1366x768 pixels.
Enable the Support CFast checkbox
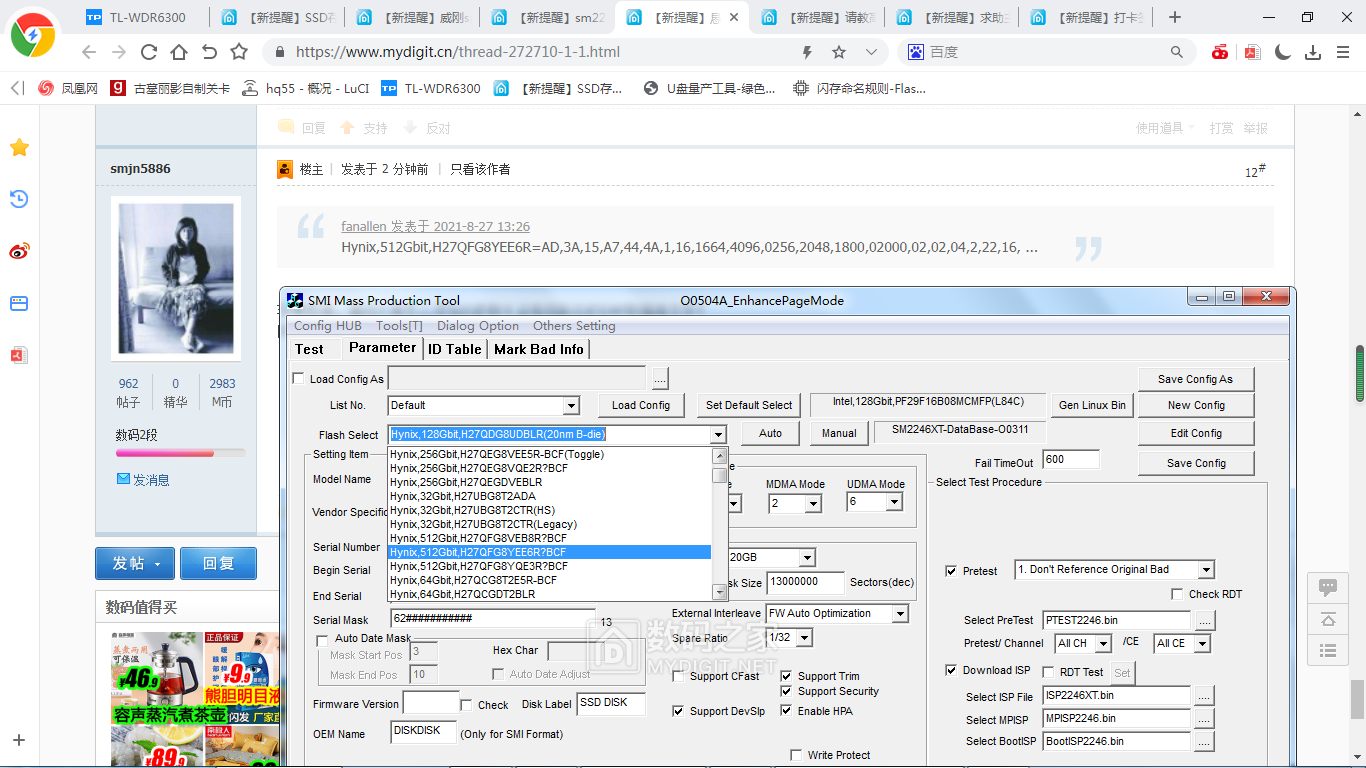679,676
